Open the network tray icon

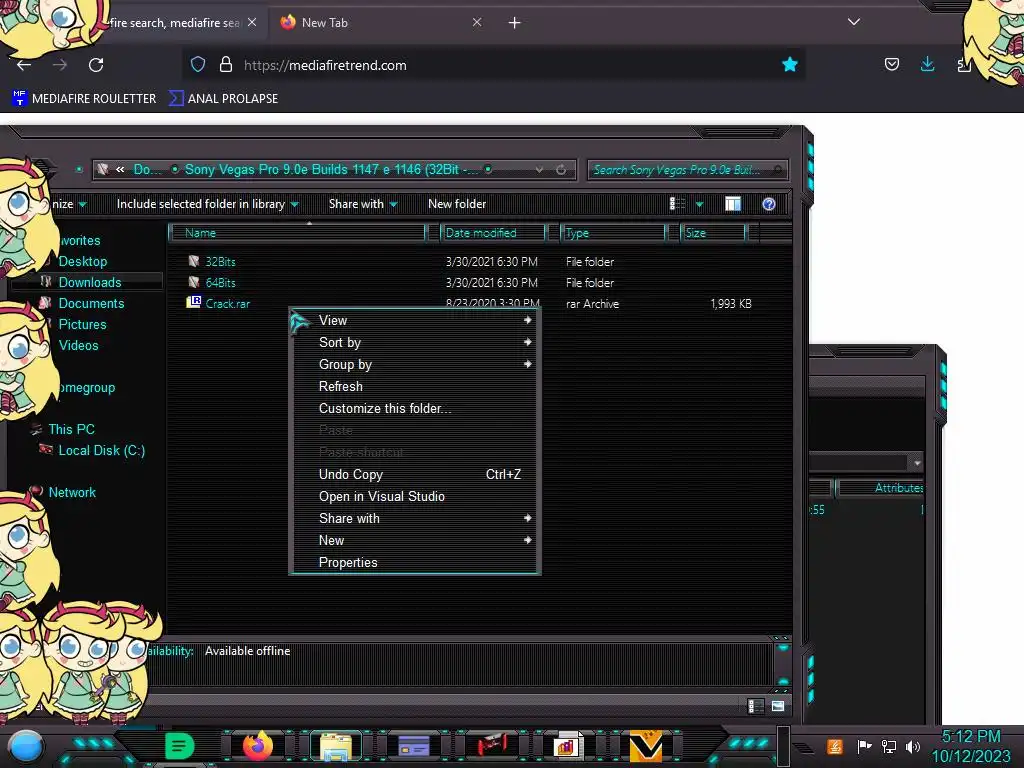click(889, 746)
